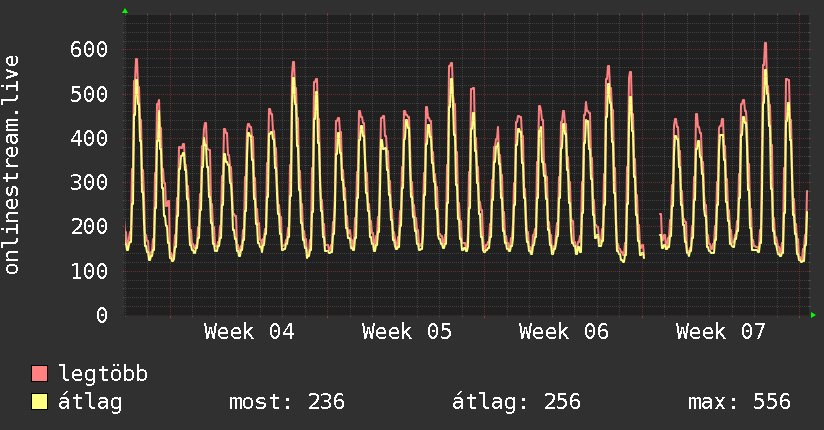Screen dimensions: 824x430
Task: Click the 'max: 556' statistic
Action: point(739,403)
